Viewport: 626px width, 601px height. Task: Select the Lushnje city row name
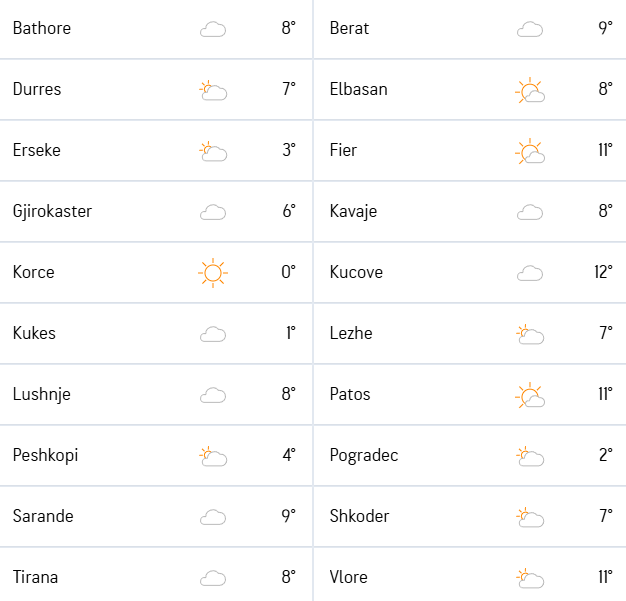[x=42, y=395]
